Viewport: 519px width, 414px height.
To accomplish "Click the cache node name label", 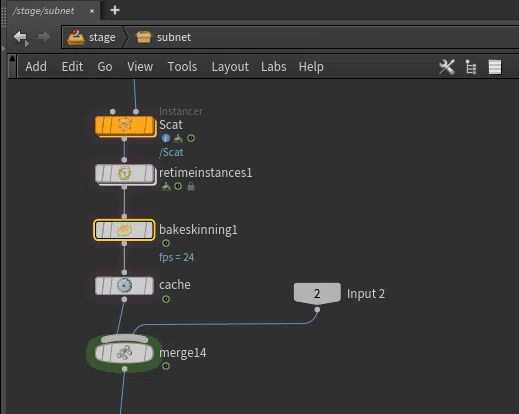I will click(x=175, y=285).
